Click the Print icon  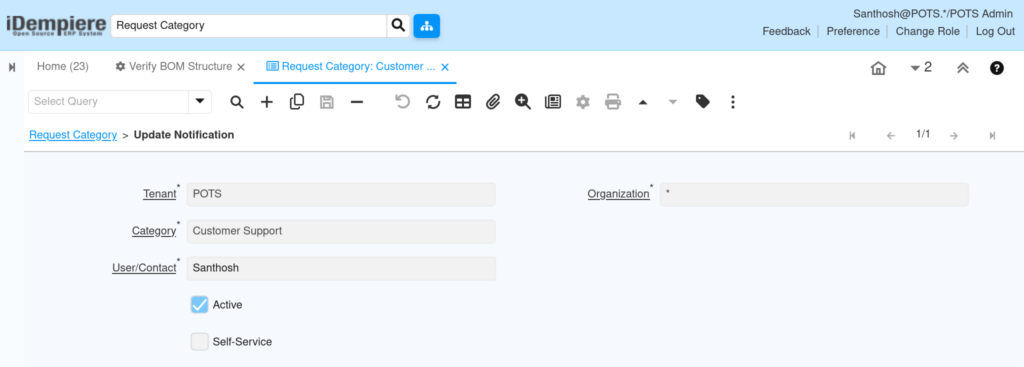coord(613,102)
